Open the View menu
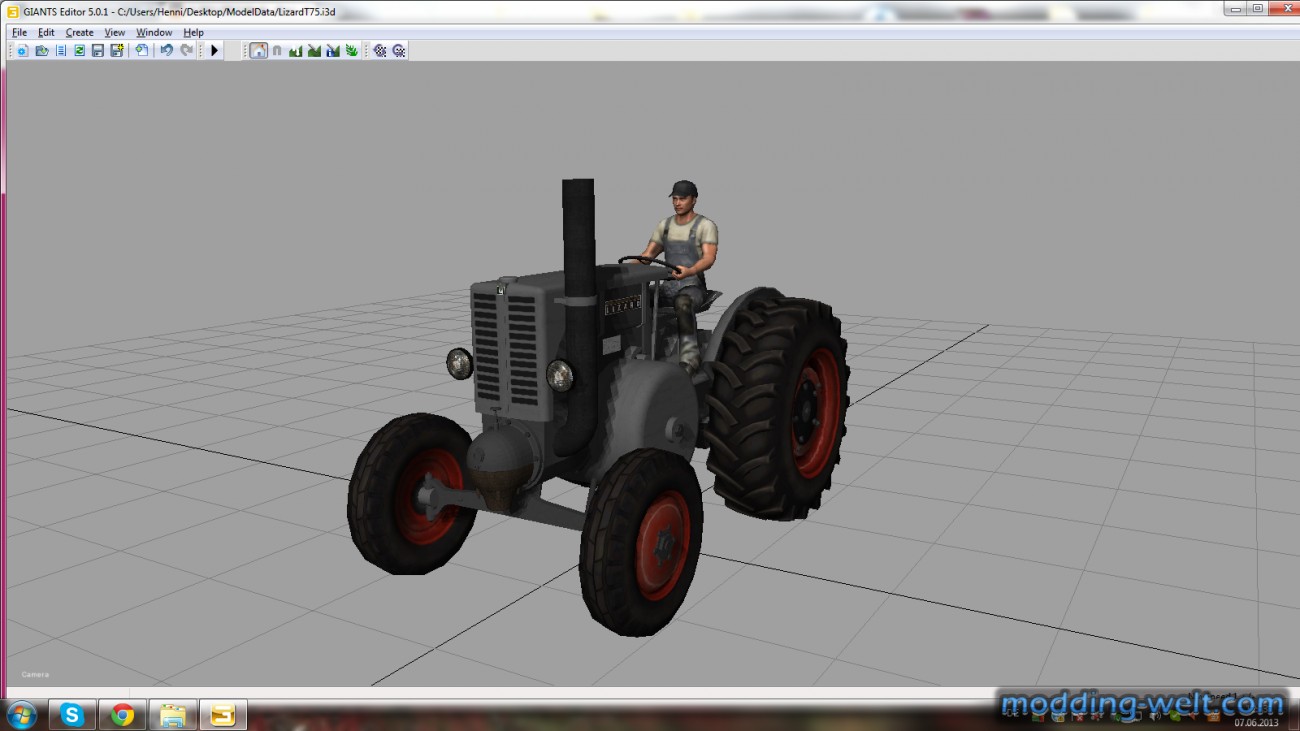 tap(115, 33)
